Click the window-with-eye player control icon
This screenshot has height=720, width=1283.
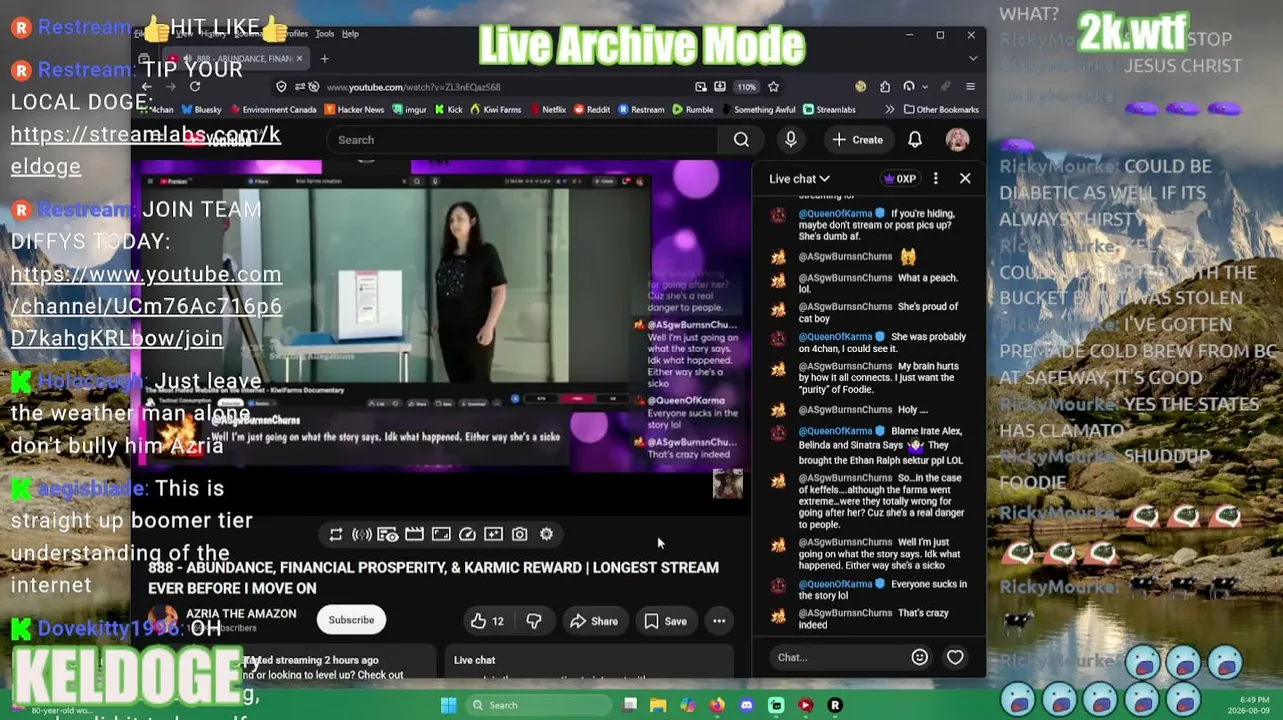coord(388,534)
